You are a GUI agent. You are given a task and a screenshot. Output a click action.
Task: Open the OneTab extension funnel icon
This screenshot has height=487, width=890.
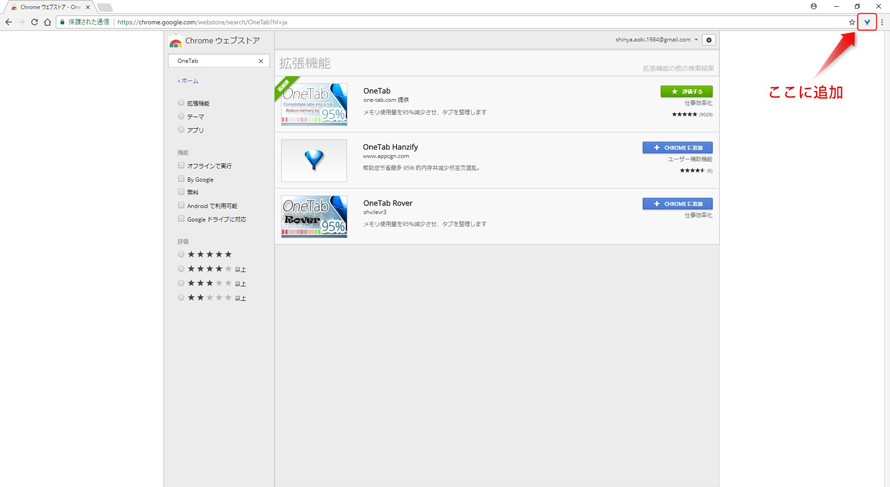867,22
